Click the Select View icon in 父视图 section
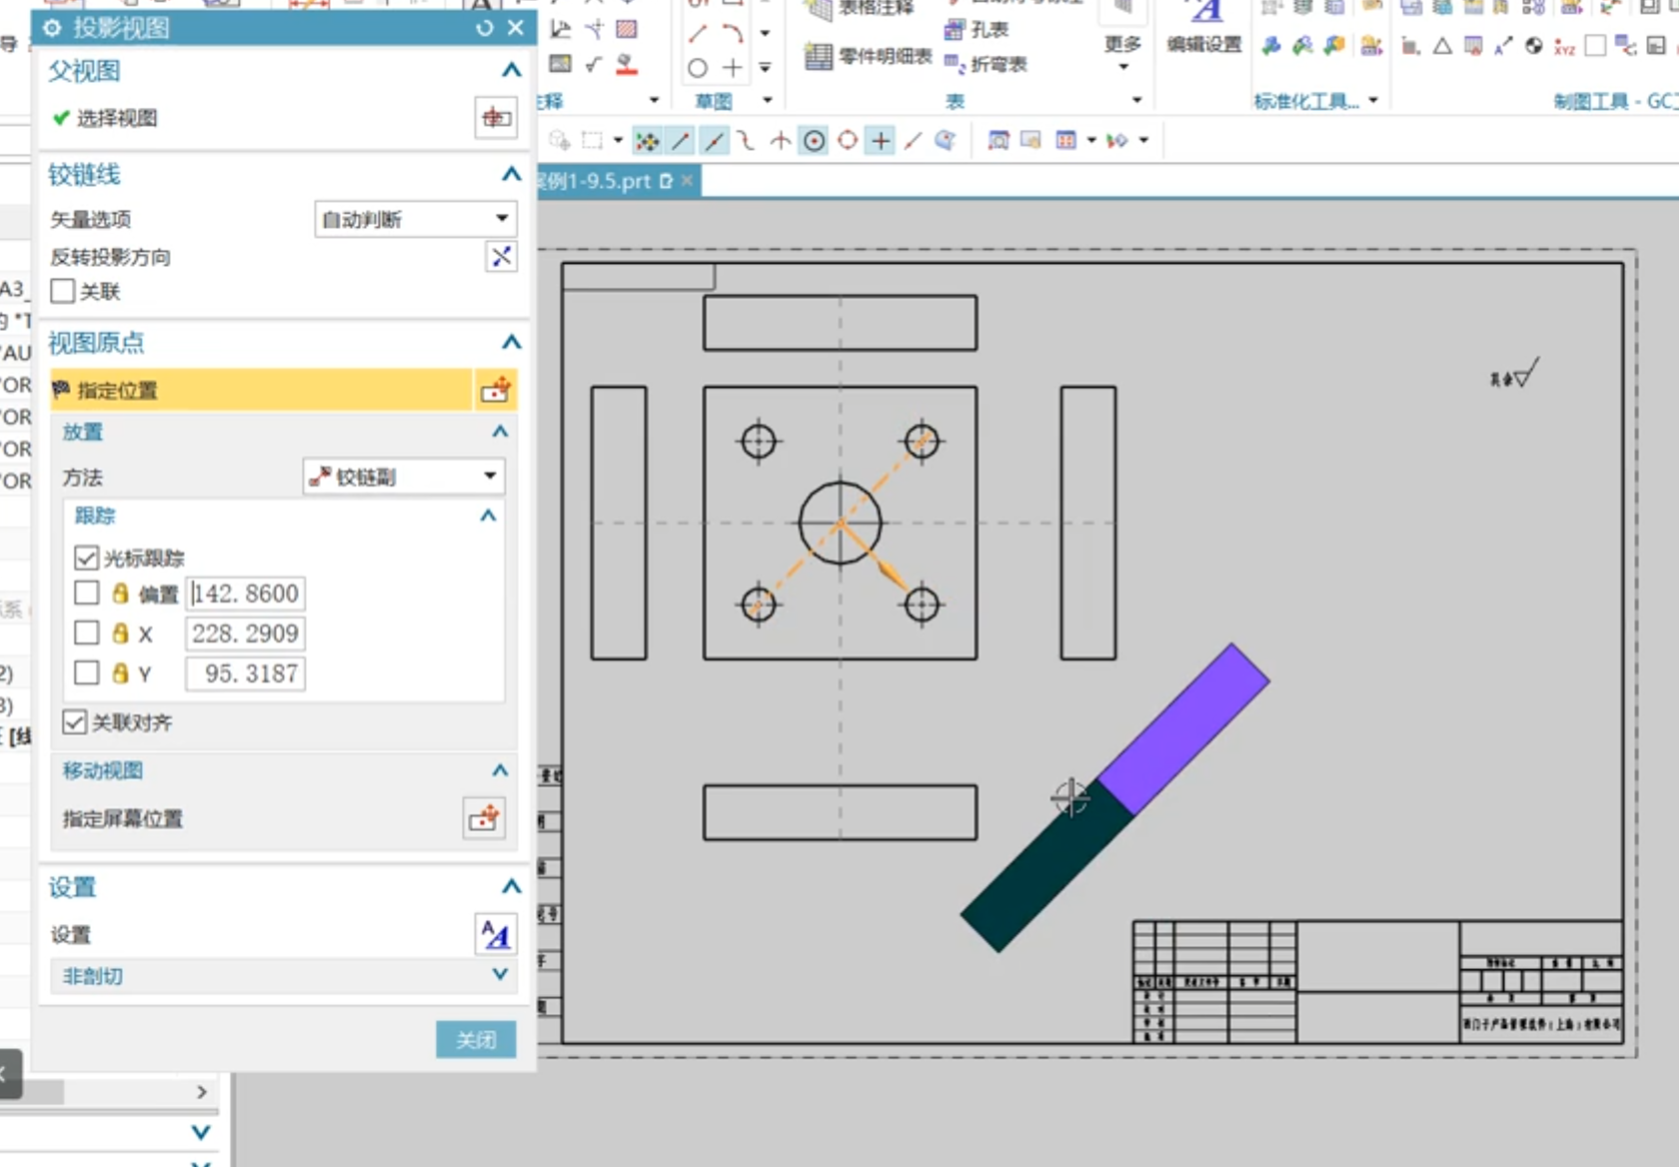Image resolution: width=1679 pixels, height=1167 pixels. click(496, 118)
